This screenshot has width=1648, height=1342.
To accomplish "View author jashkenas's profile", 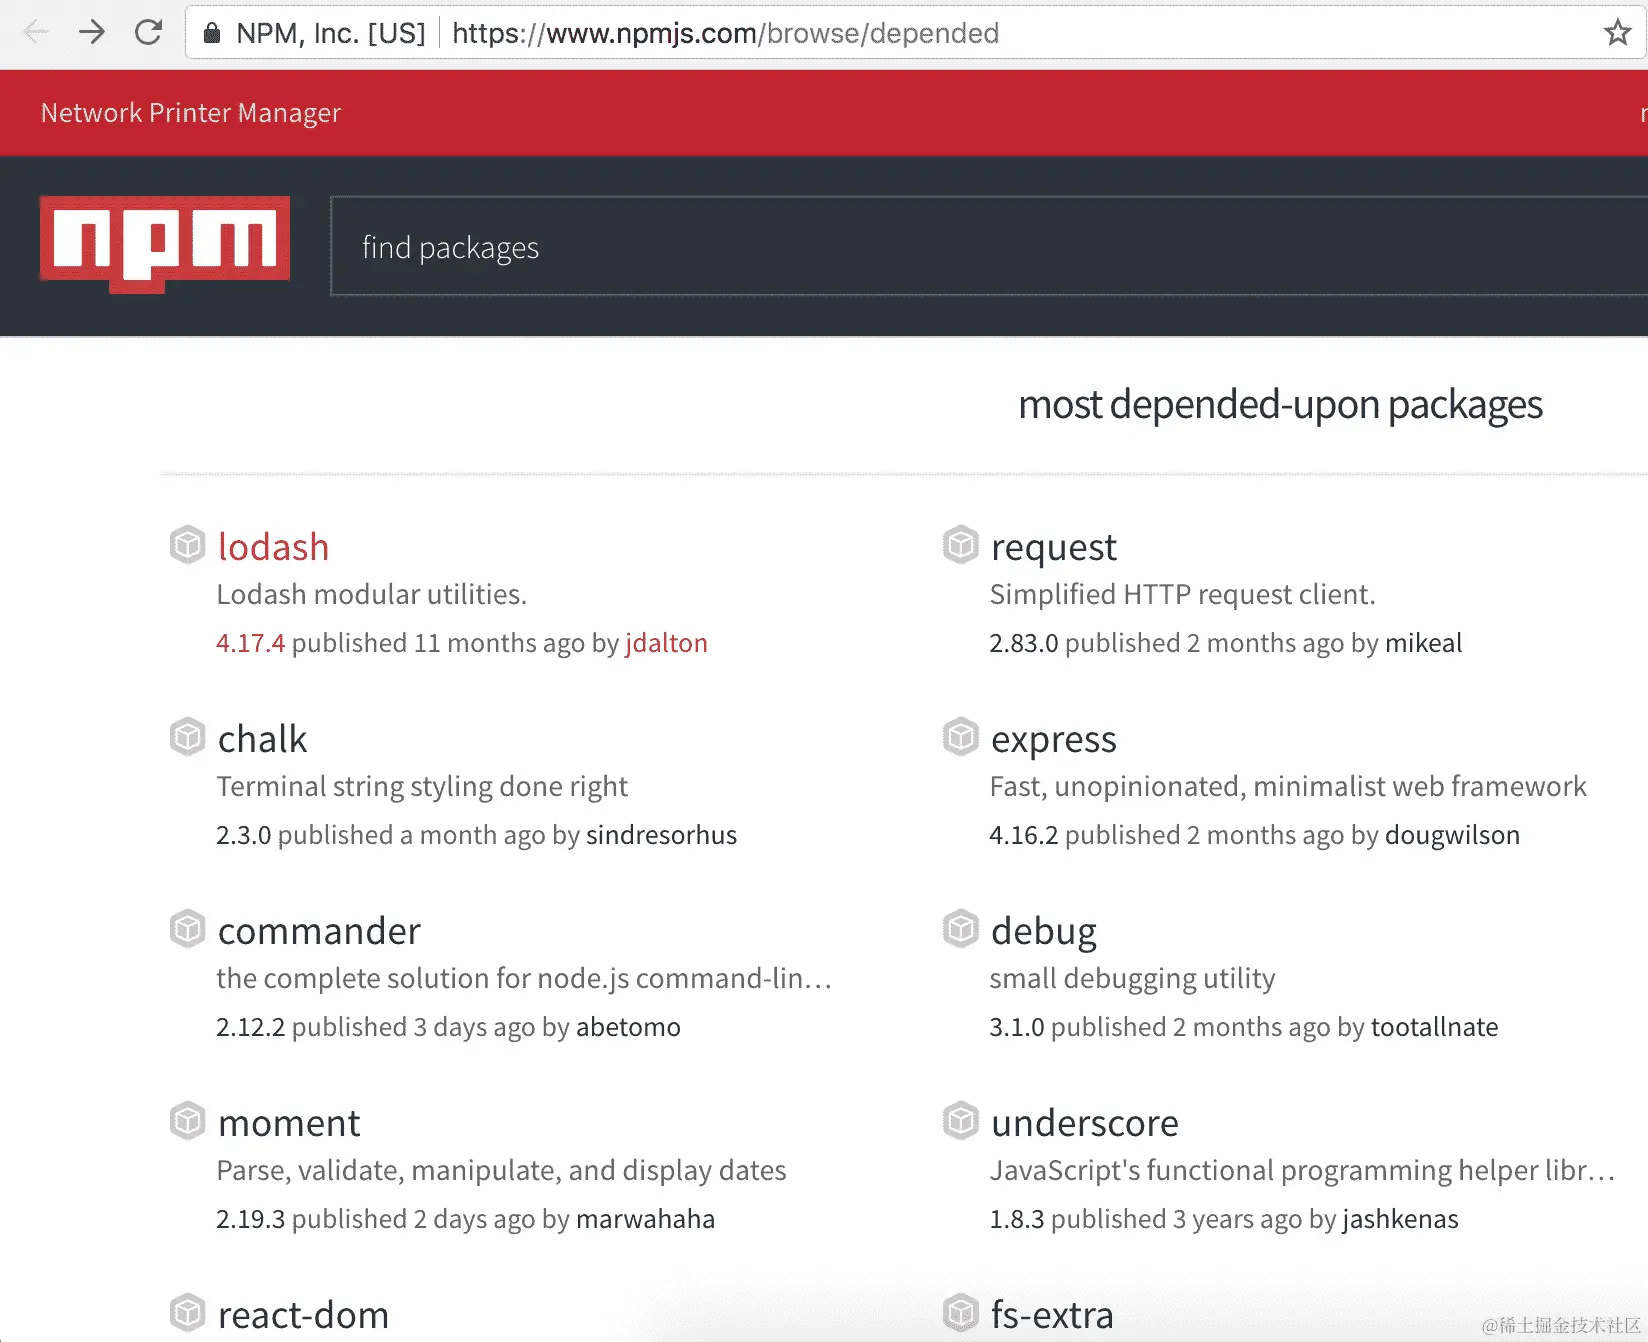I will coord(1400,1219).
